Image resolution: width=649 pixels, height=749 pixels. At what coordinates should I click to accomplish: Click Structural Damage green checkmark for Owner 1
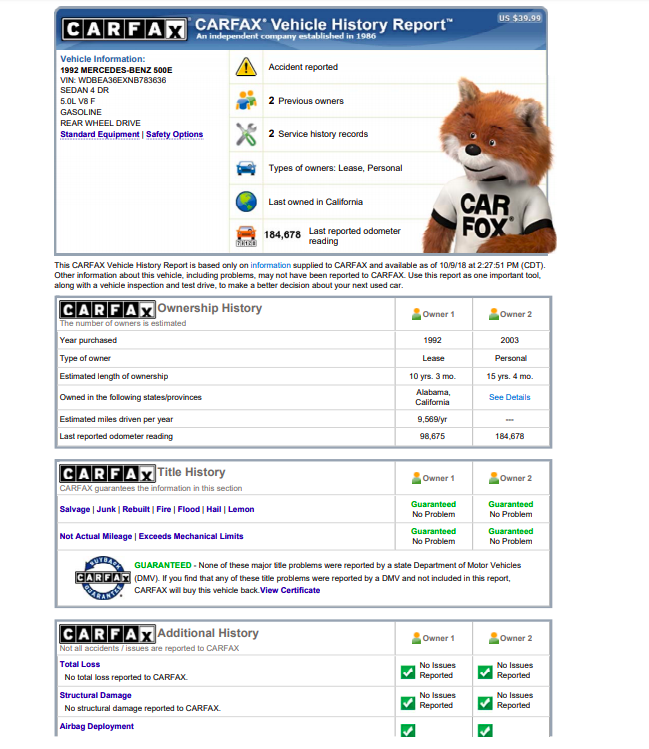pos(408,703)
